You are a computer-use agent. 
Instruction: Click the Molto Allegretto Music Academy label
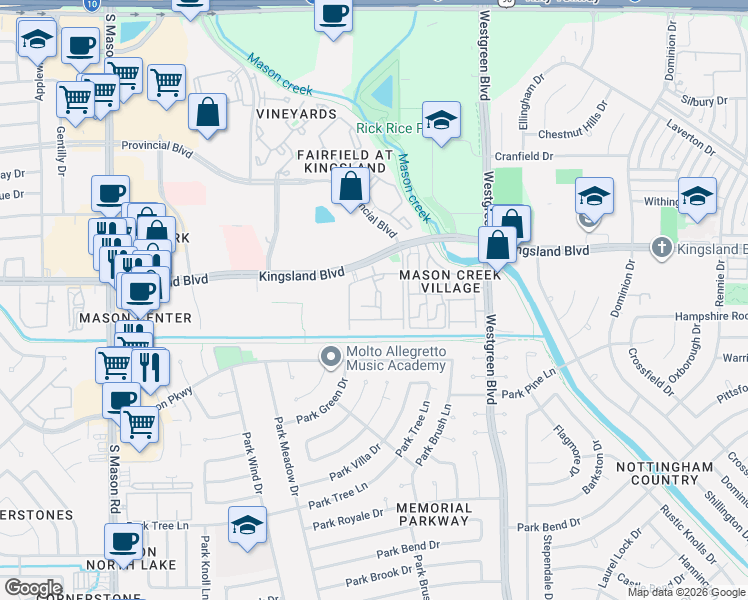pyautogui.click(x=396, y=358)
